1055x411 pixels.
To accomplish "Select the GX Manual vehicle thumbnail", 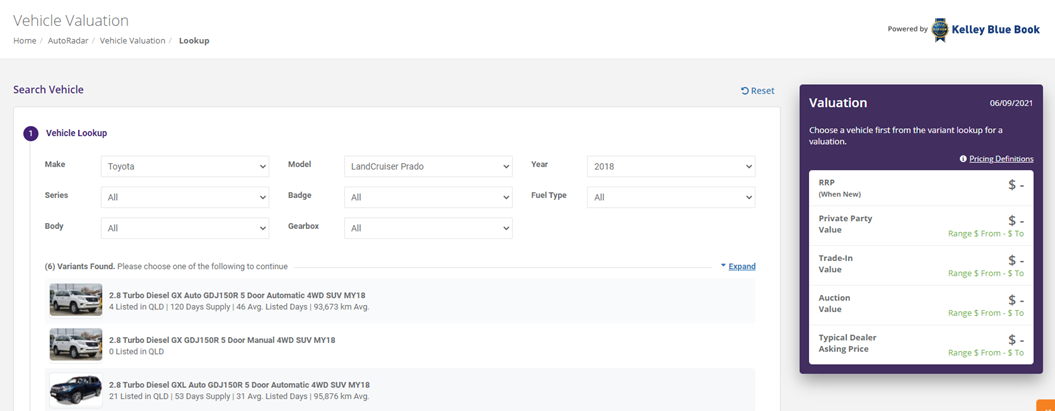I will (x=76, y=344).
